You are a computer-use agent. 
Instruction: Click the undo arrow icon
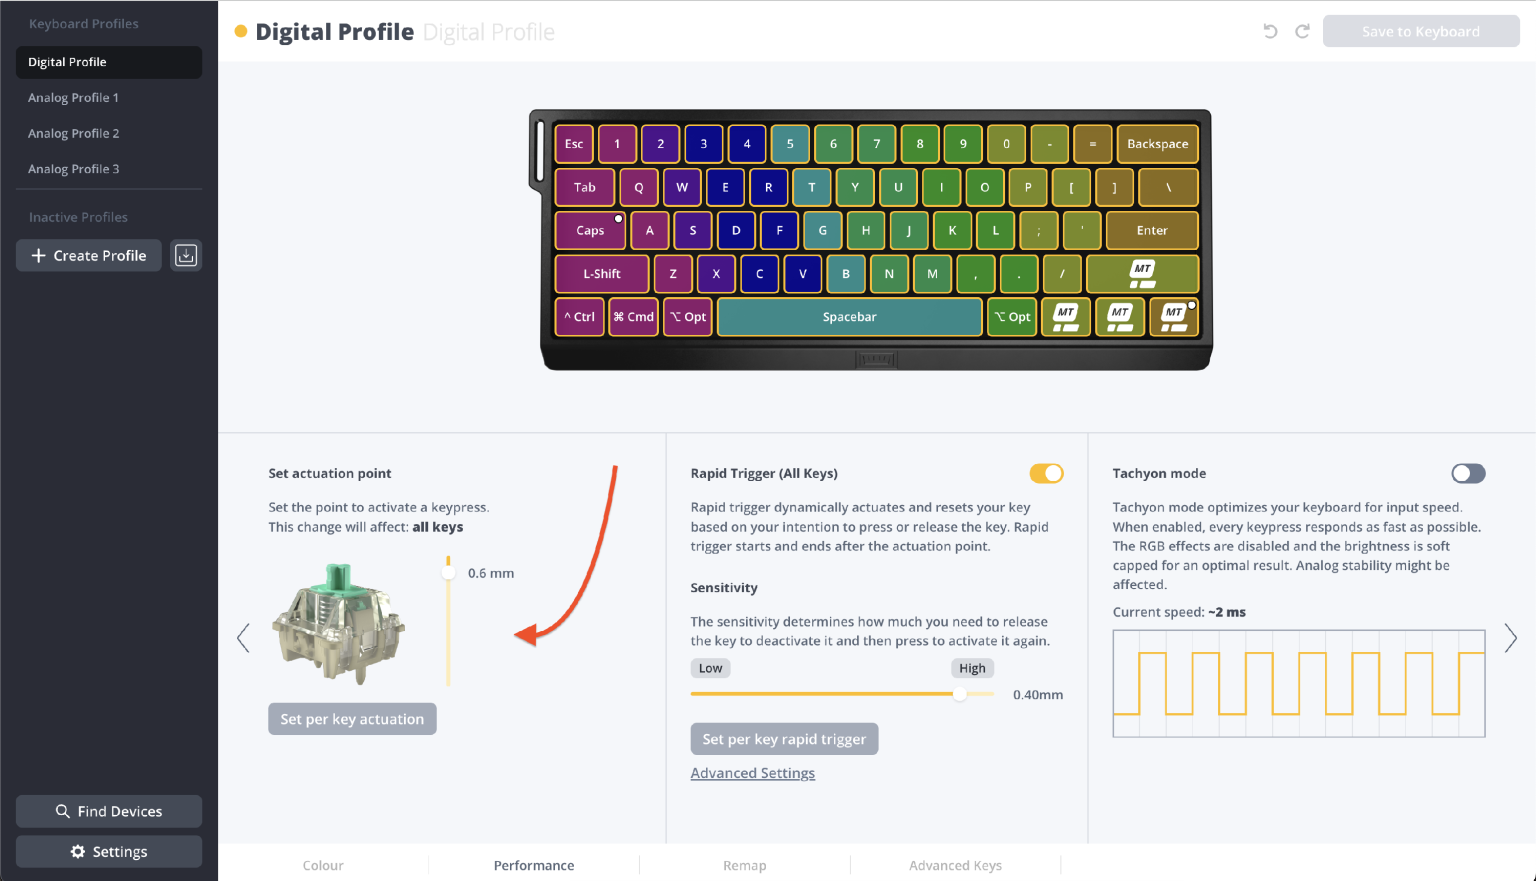(x=1270, y=31)
